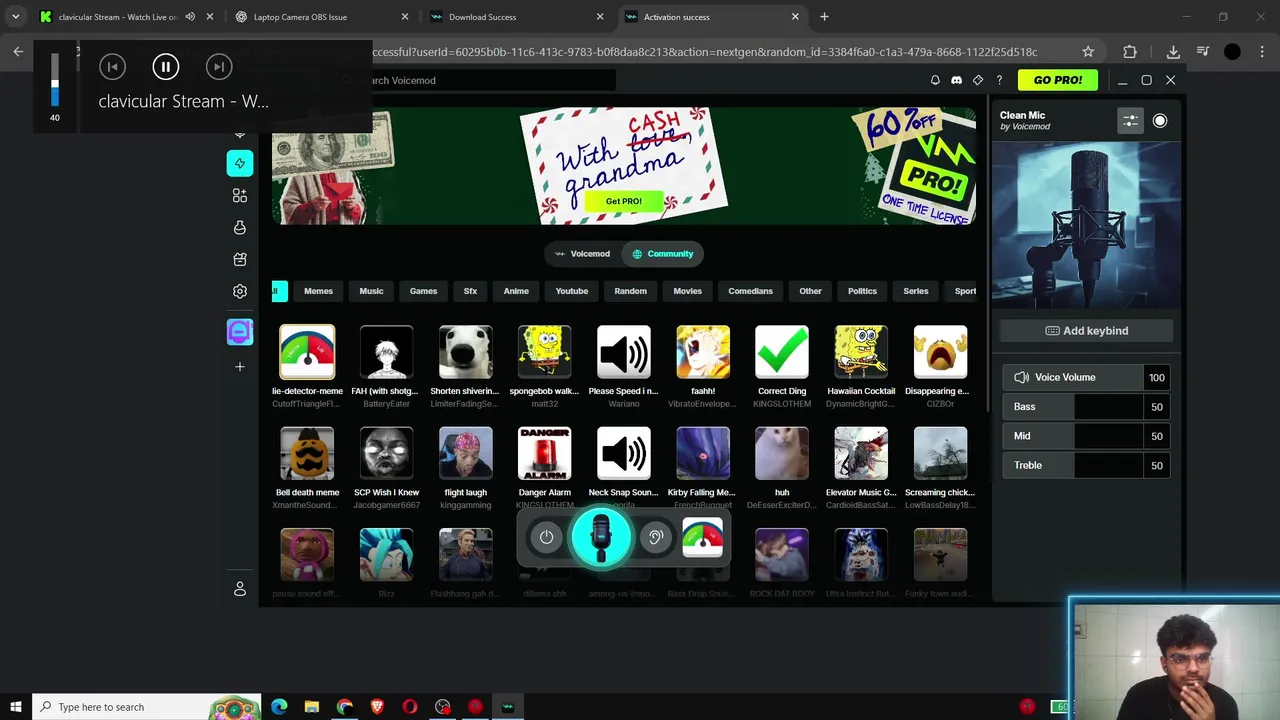Play the Neck Snap Sound tile
This screenshot has height=720, width=1280.
(x=624, y=453)
